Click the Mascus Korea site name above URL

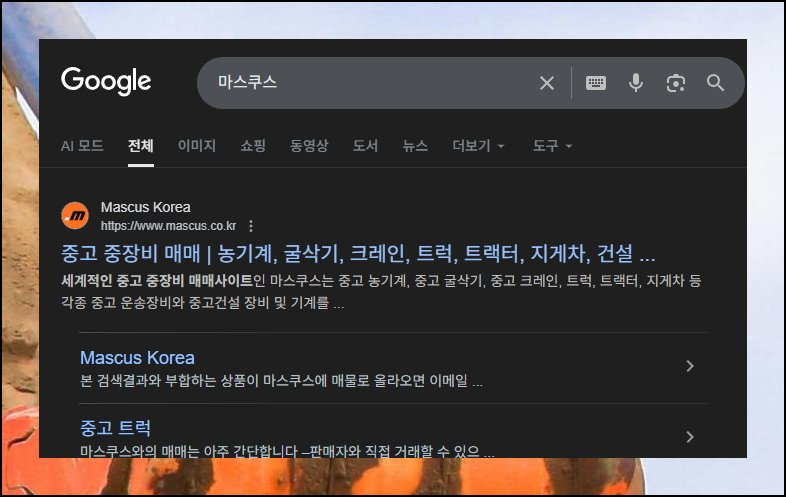[145, 207]
